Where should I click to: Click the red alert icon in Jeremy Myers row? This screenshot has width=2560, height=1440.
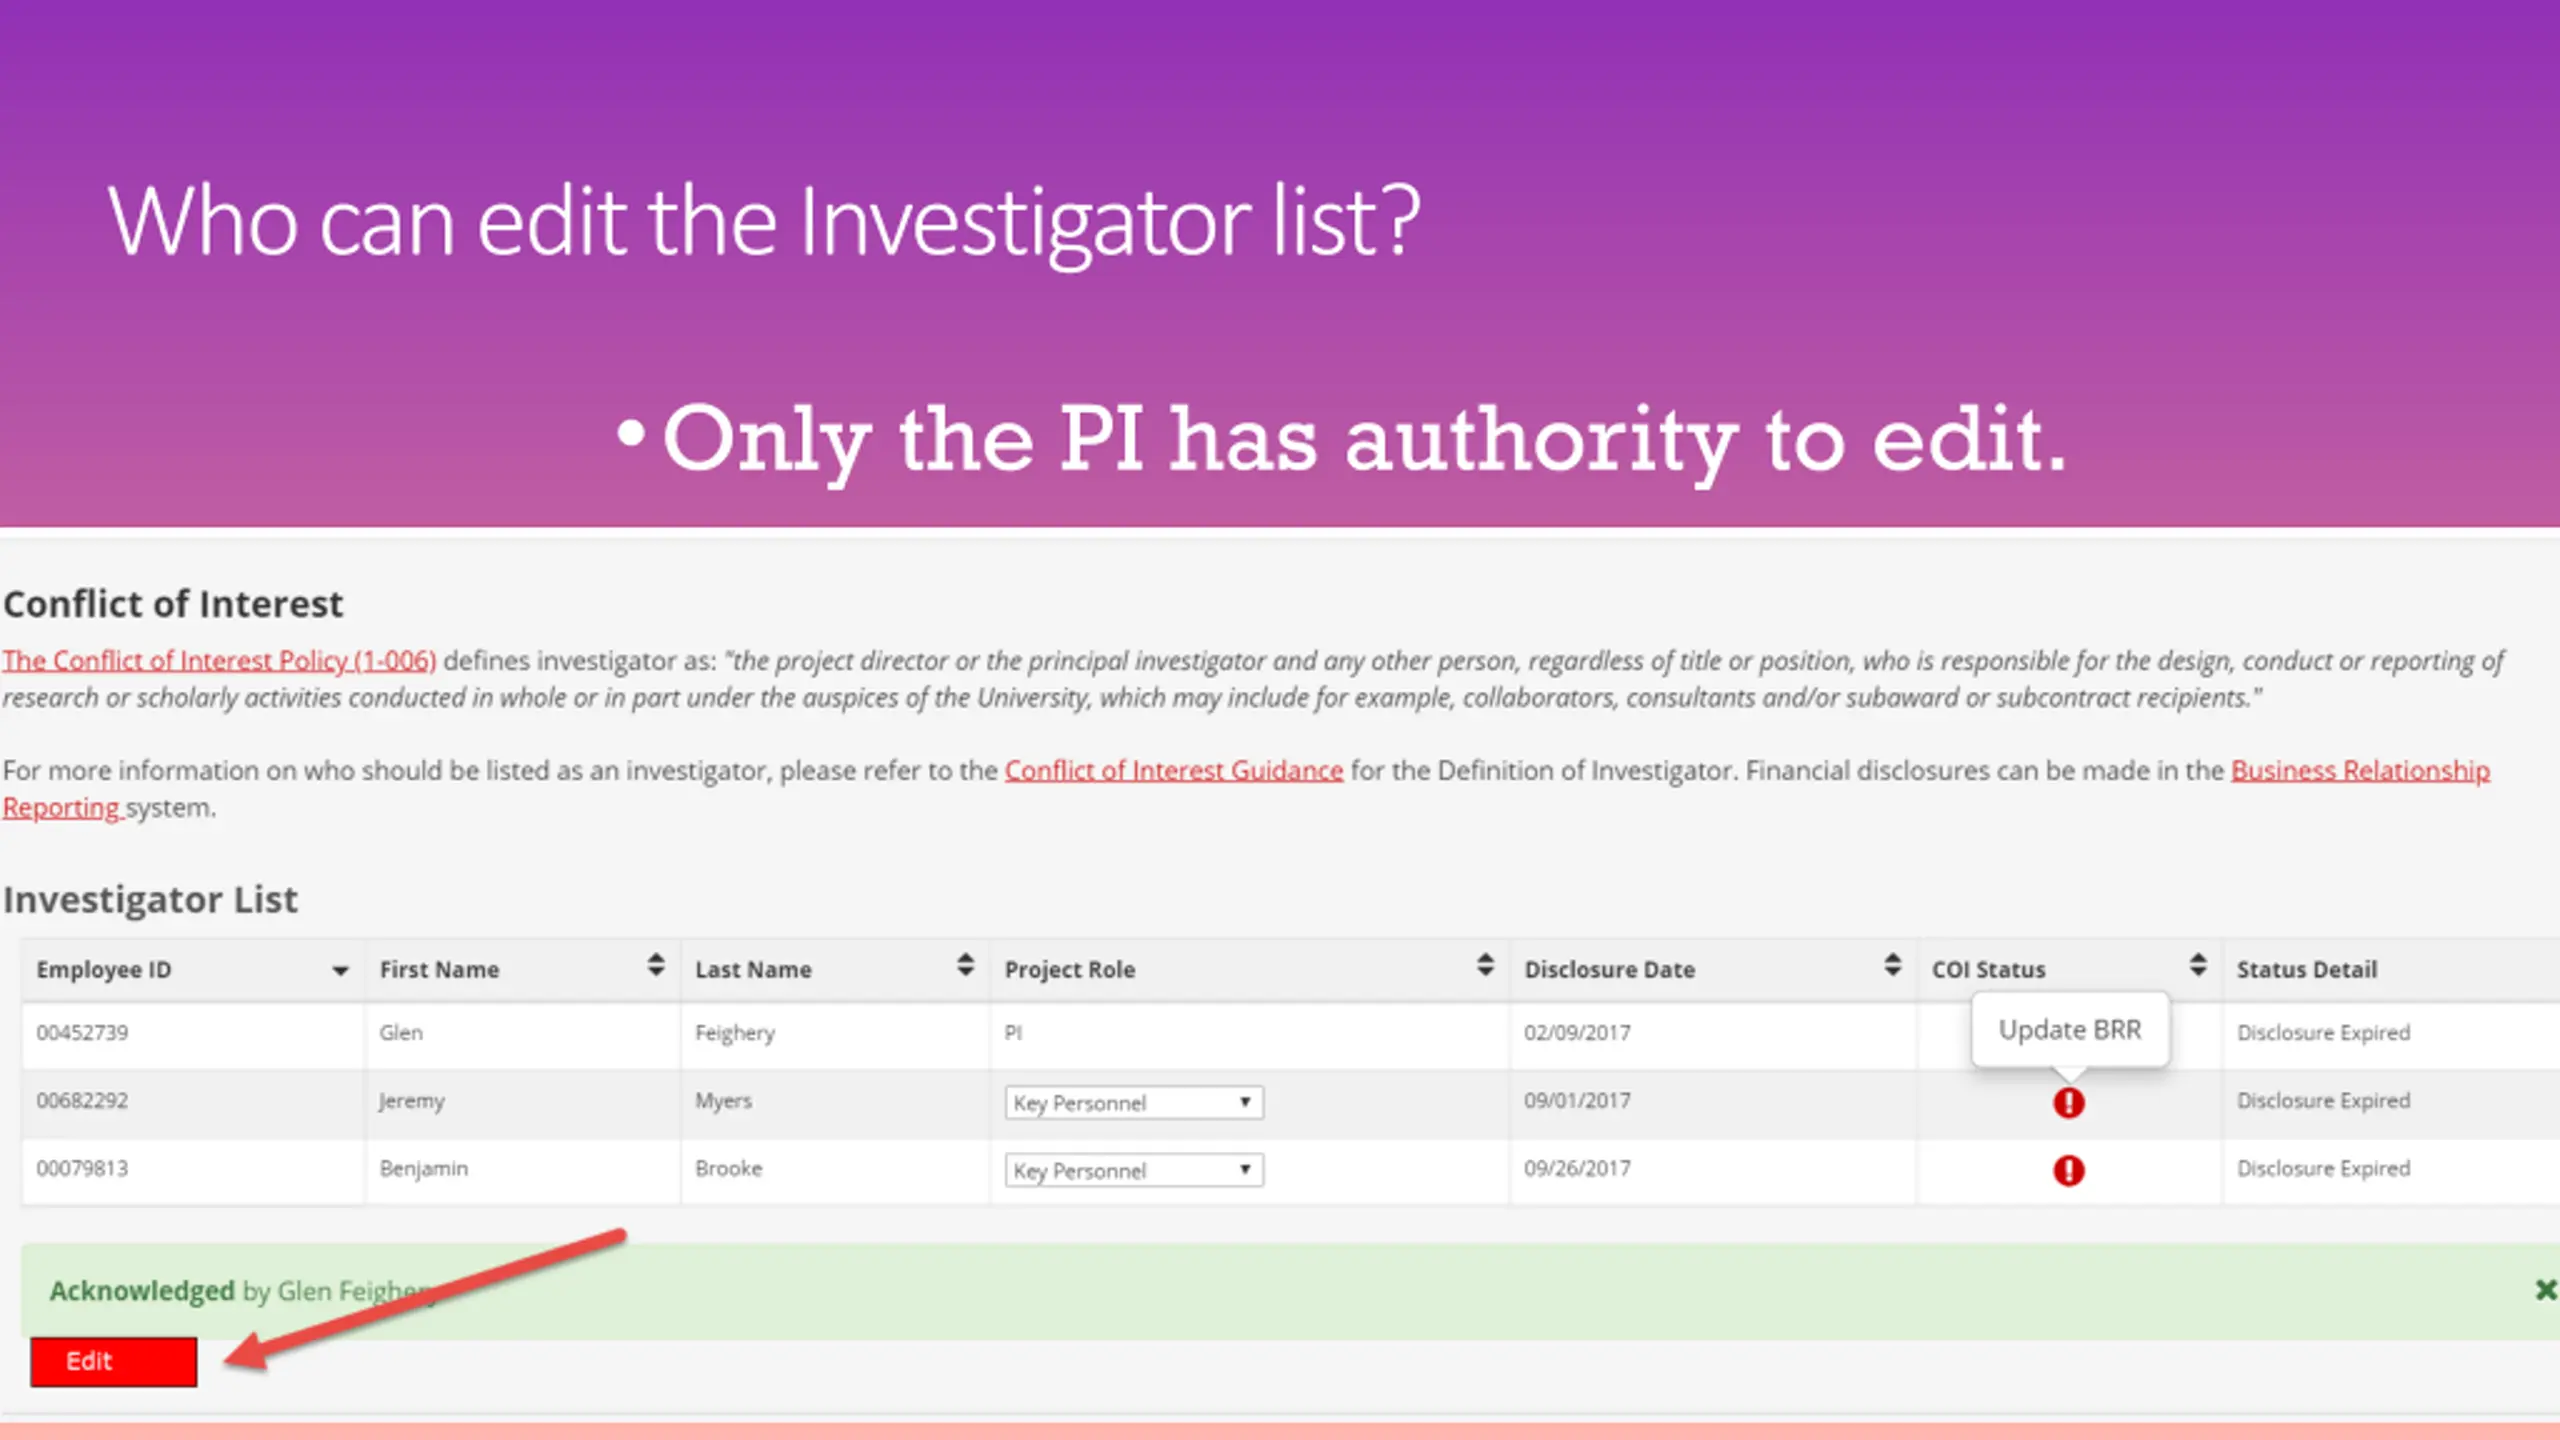pyautogui.click(x=2068, y=1103)
